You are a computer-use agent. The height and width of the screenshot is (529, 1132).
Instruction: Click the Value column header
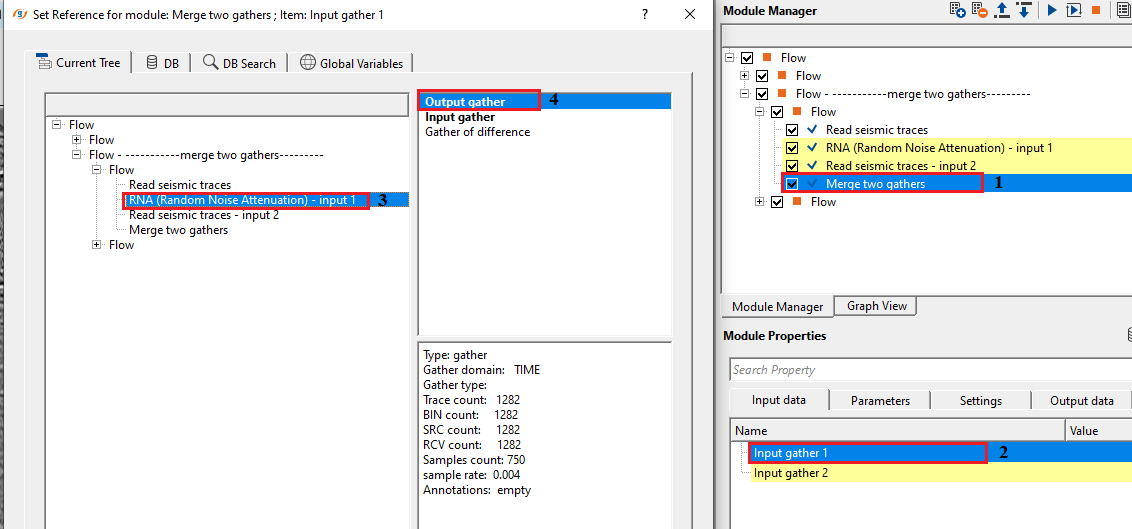[1098, 431]
